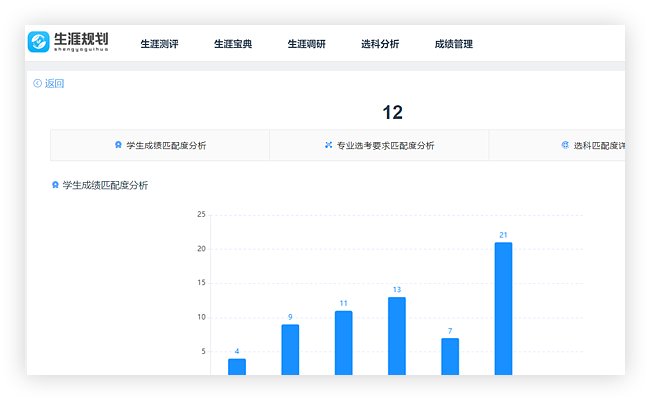The width and height of the screenshot is (650, 400).
Task: Go to the 生涯调研 menu
Action: pos(307,44)
